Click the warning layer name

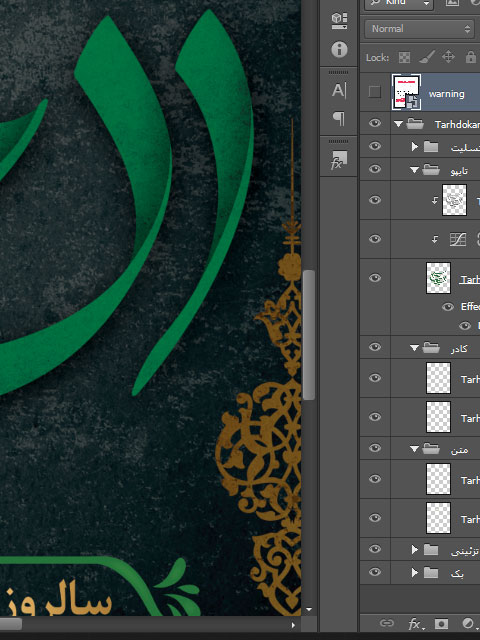[x=447, y=94]
